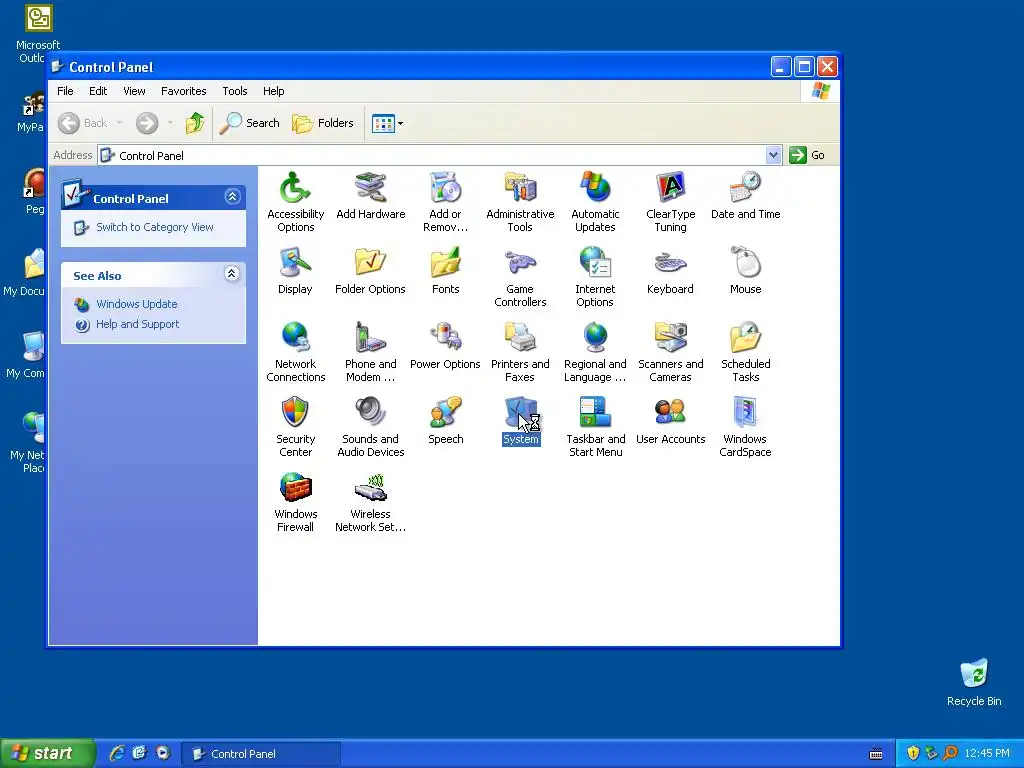
Task: Click the Start button
Action: coord(47,753)
